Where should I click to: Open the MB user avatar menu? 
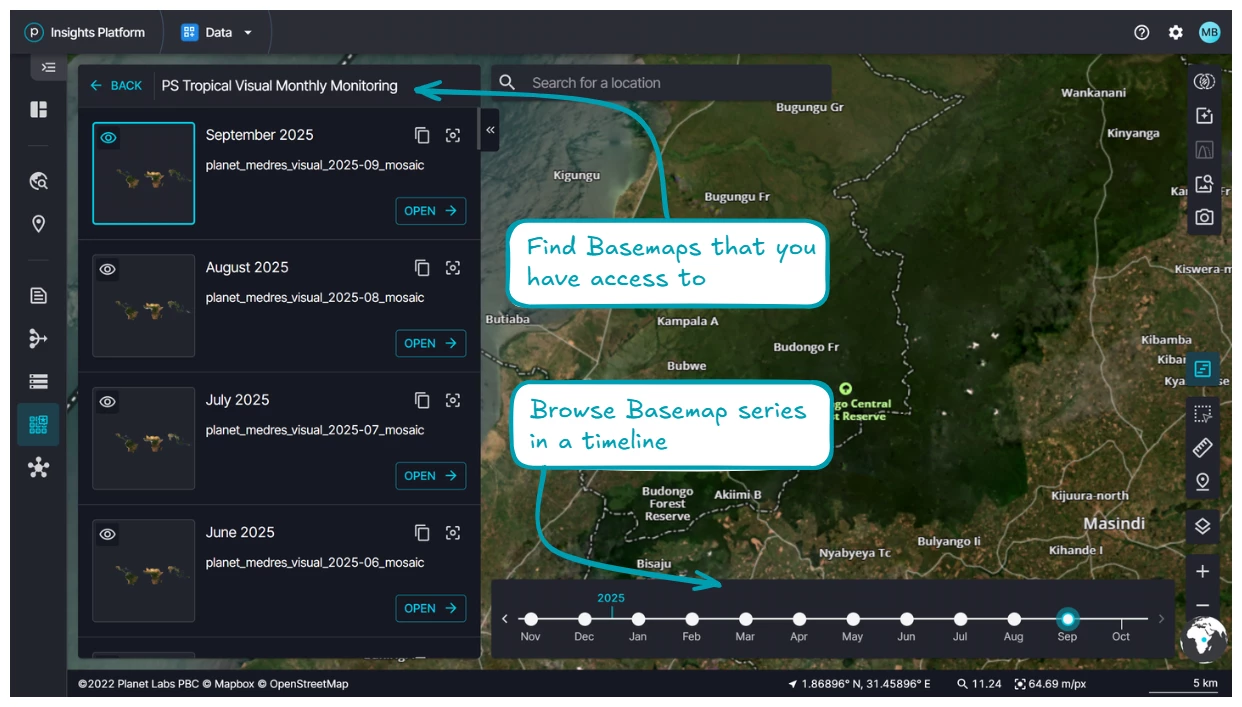click(1210, 32)
